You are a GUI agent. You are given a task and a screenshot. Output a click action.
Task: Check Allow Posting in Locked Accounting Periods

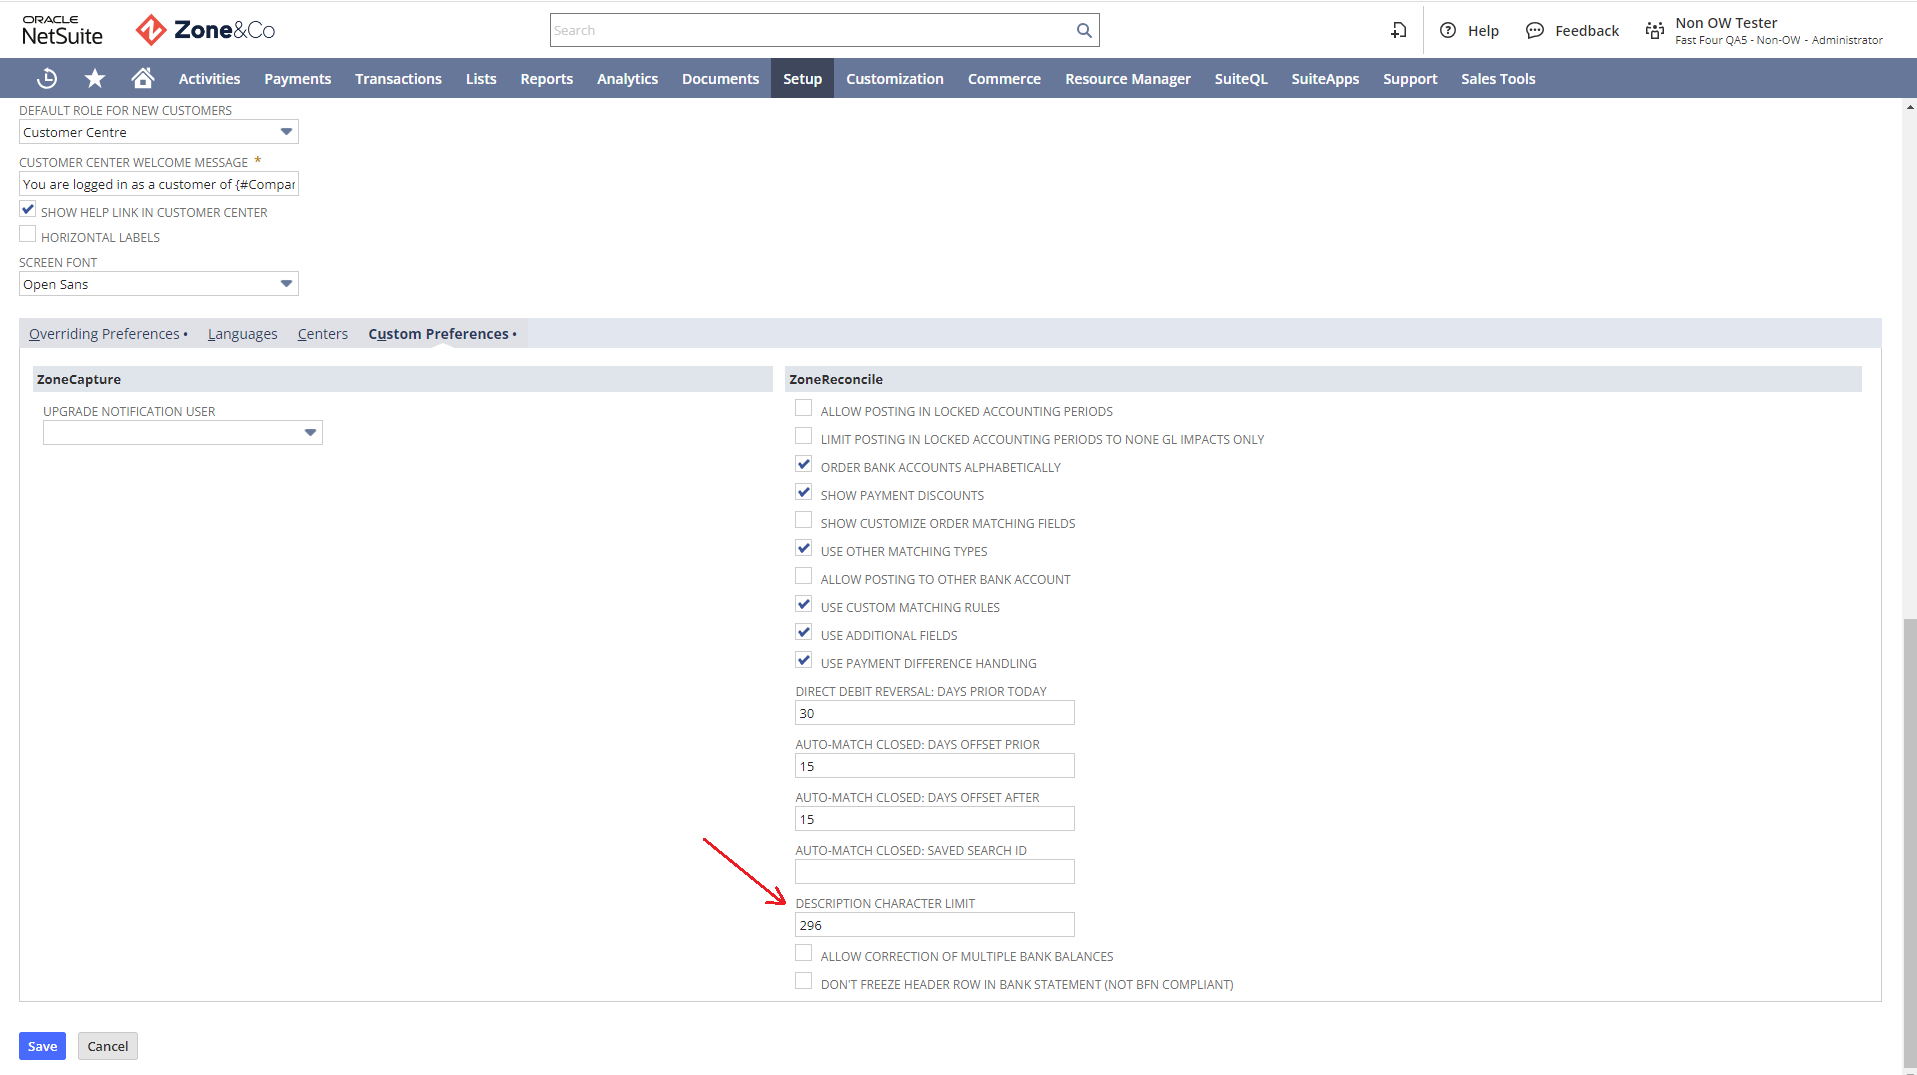coord(804,408)
